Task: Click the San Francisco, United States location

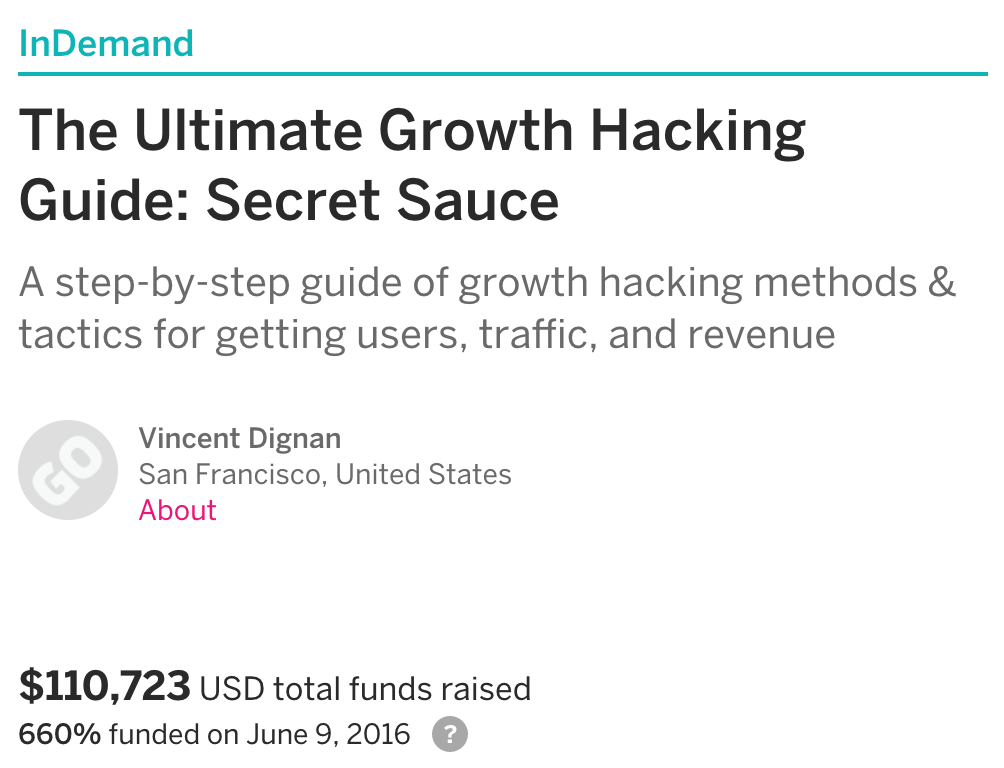Action: [x=324, y=474]
